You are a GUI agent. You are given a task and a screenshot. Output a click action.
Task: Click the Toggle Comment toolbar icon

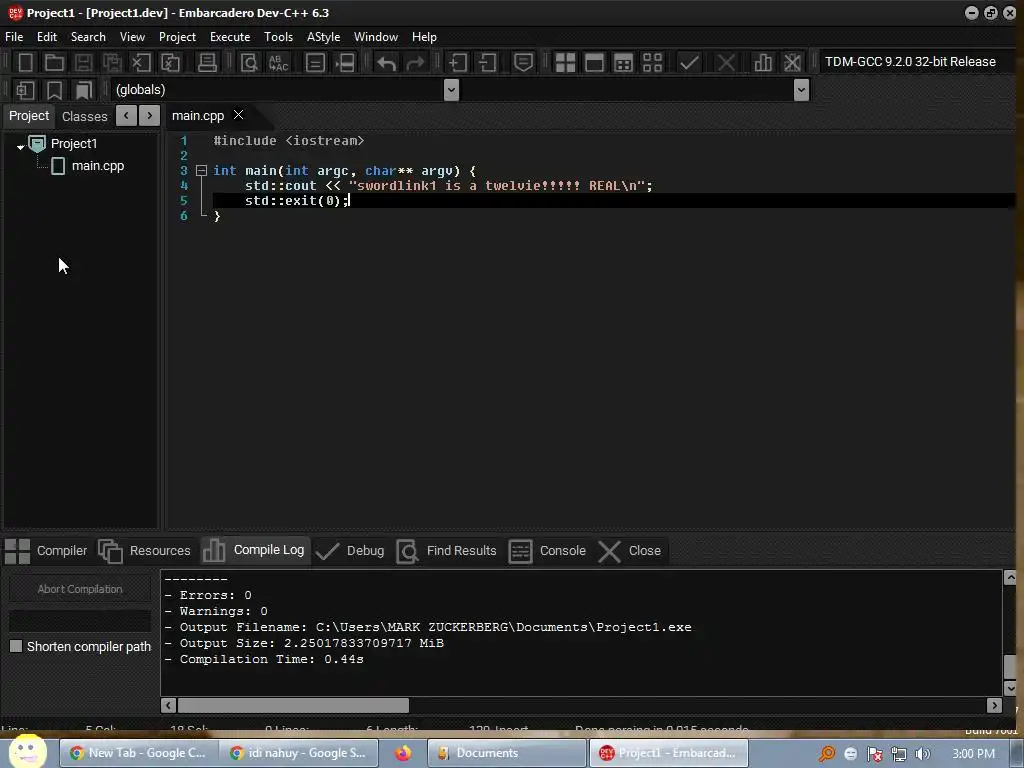coord(523,63)
